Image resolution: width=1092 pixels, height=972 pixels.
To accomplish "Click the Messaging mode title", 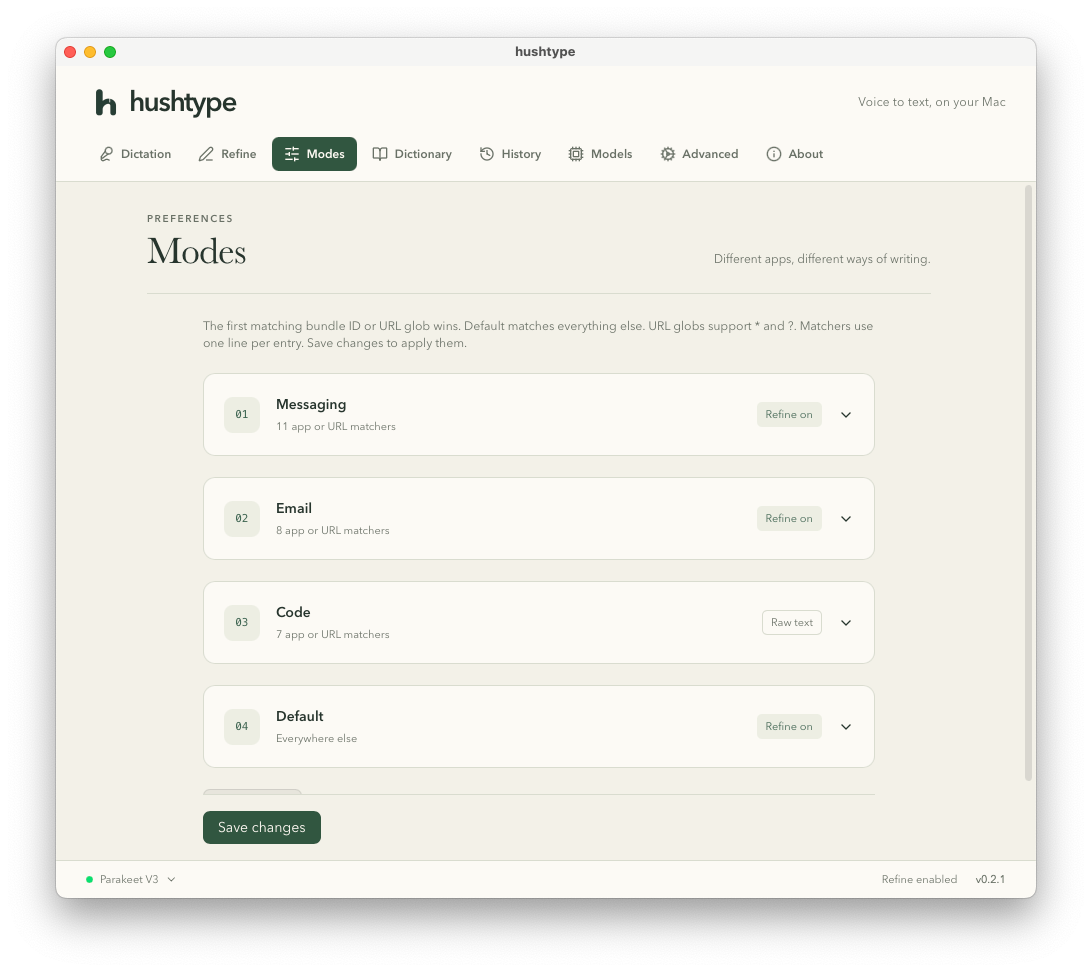I will coord(311,405).
